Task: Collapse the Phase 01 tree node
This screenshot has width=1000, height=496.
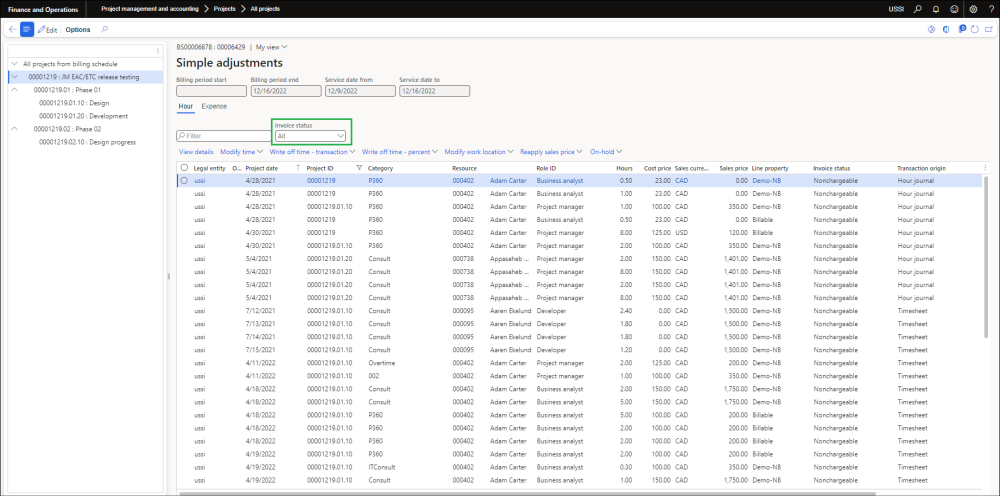Action: (x=16, y=90)
